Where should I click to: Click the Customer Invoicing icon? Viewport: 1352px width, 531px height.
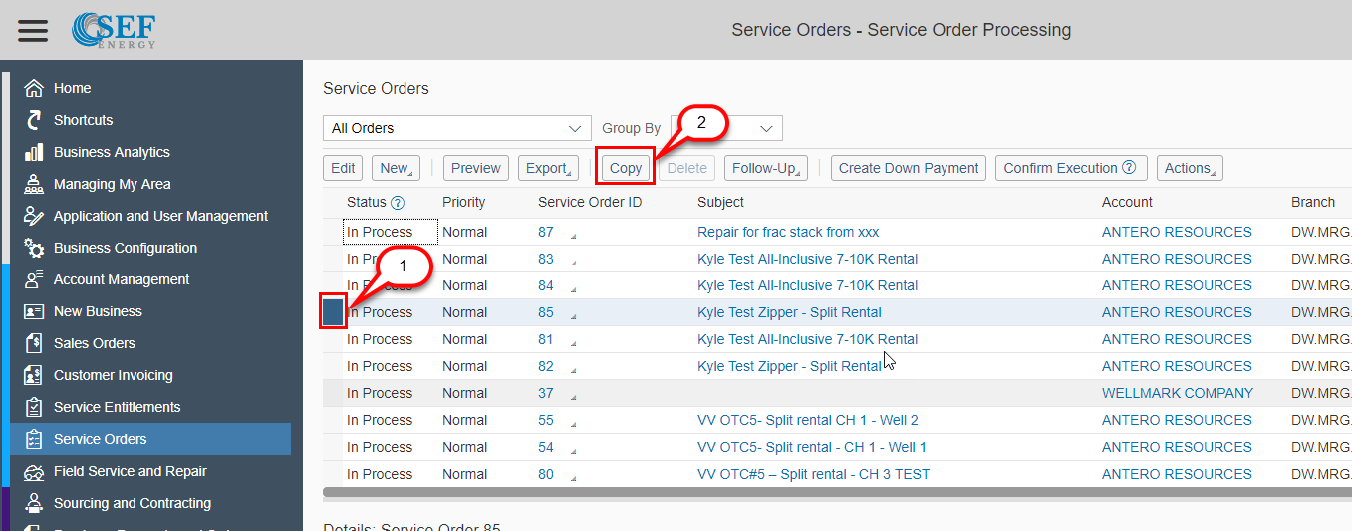(x=34, y=375)
